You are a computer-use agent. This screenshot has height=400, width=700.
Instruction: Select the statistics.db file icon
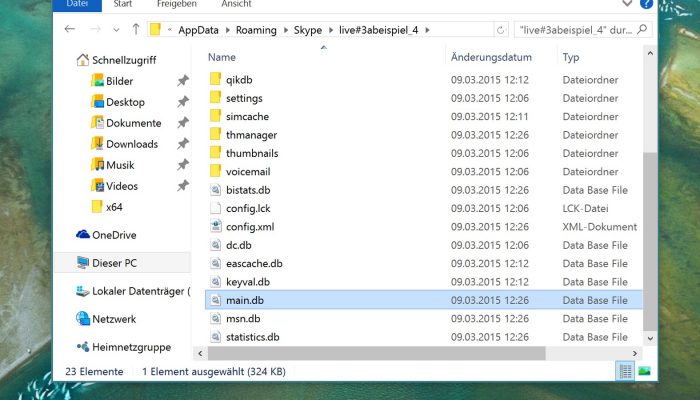tap(216, 337)
